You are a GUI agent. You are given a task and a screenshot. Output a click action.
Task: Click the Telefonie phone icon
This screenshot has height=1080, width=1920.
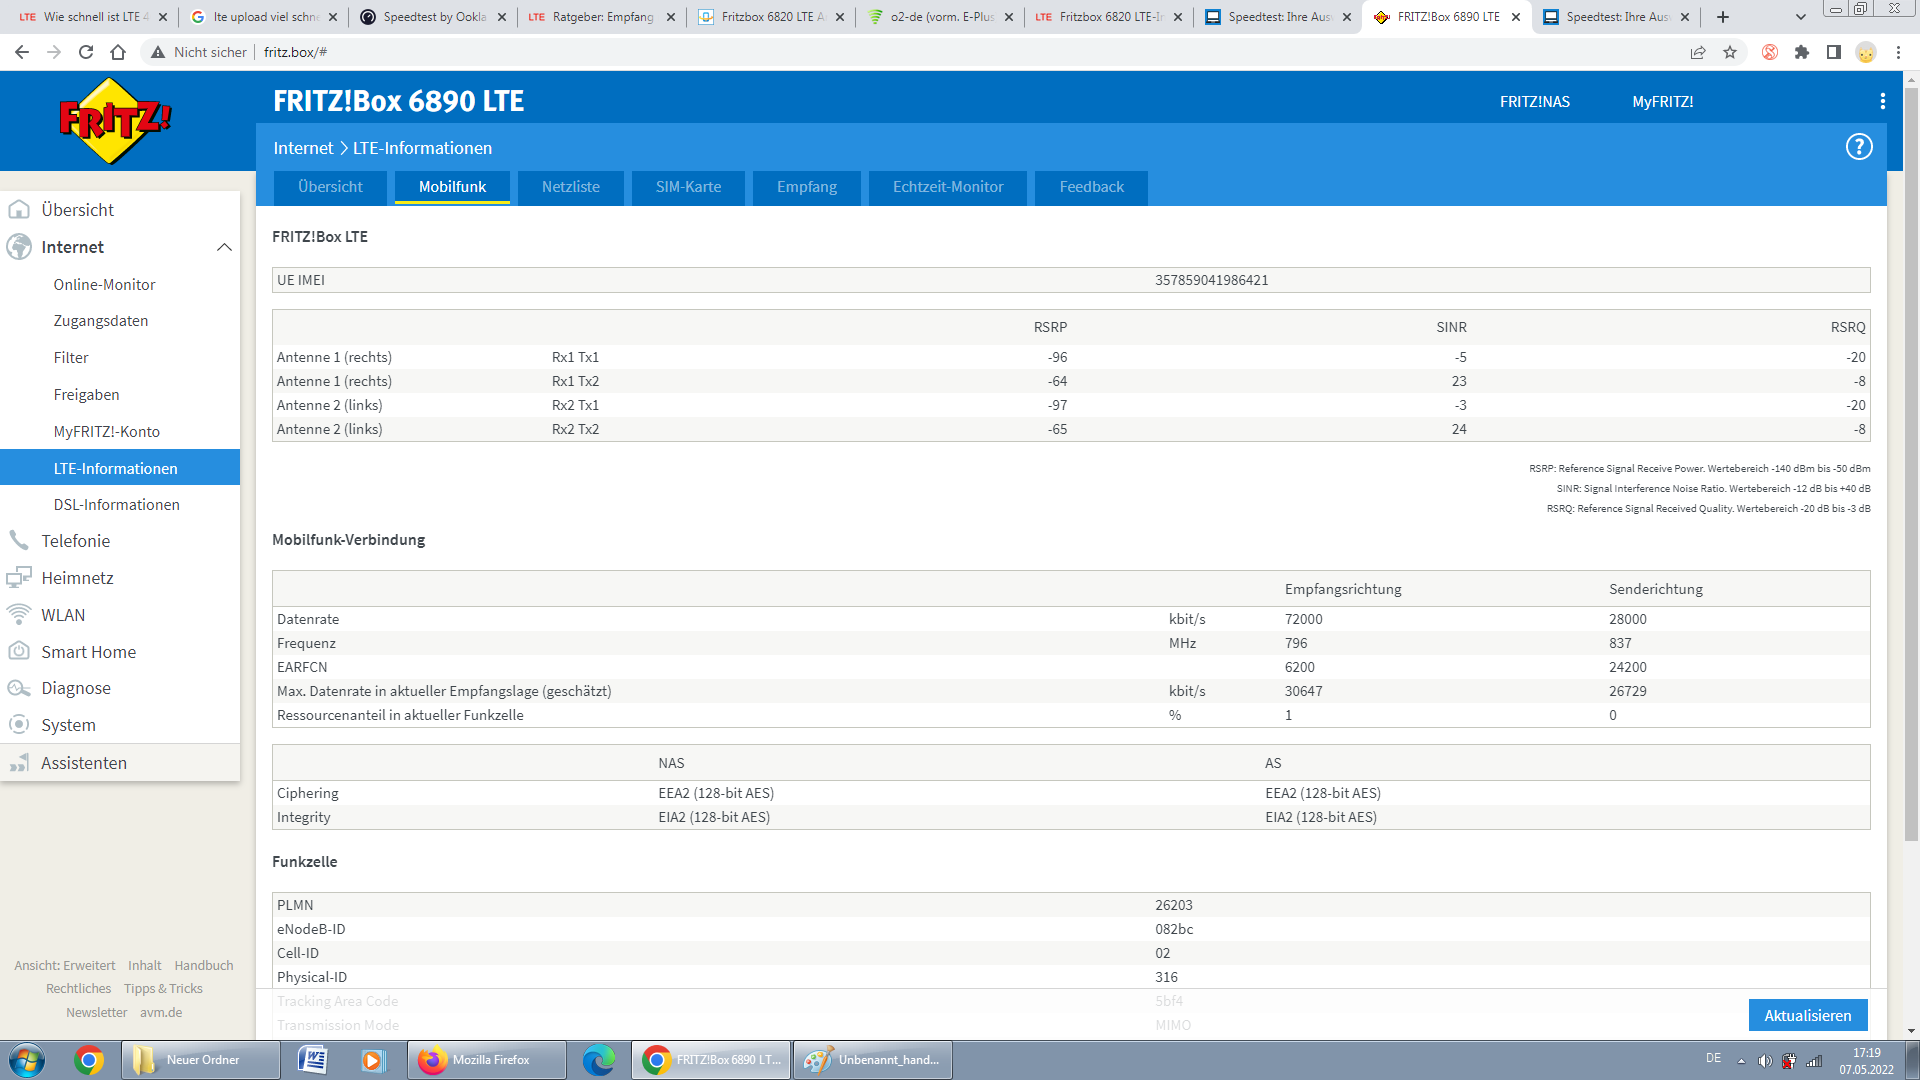(x=19, y=541)
